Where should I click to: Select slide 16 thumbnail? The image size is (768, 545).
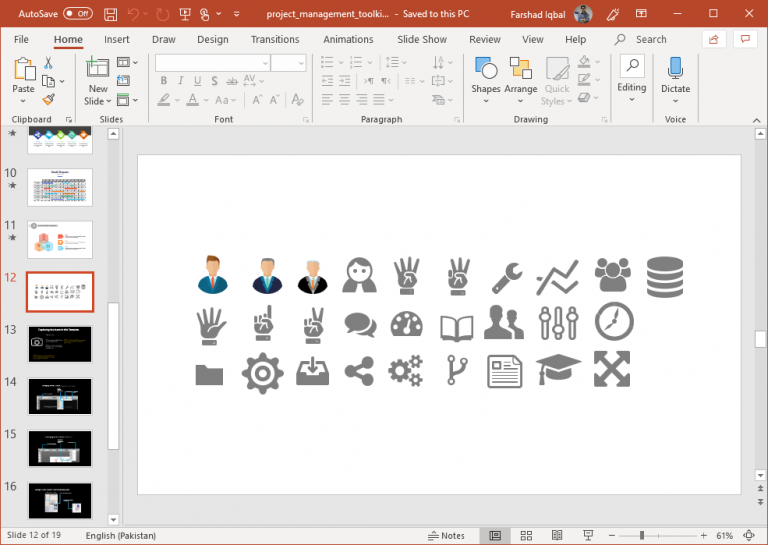(x=60, y=501)
